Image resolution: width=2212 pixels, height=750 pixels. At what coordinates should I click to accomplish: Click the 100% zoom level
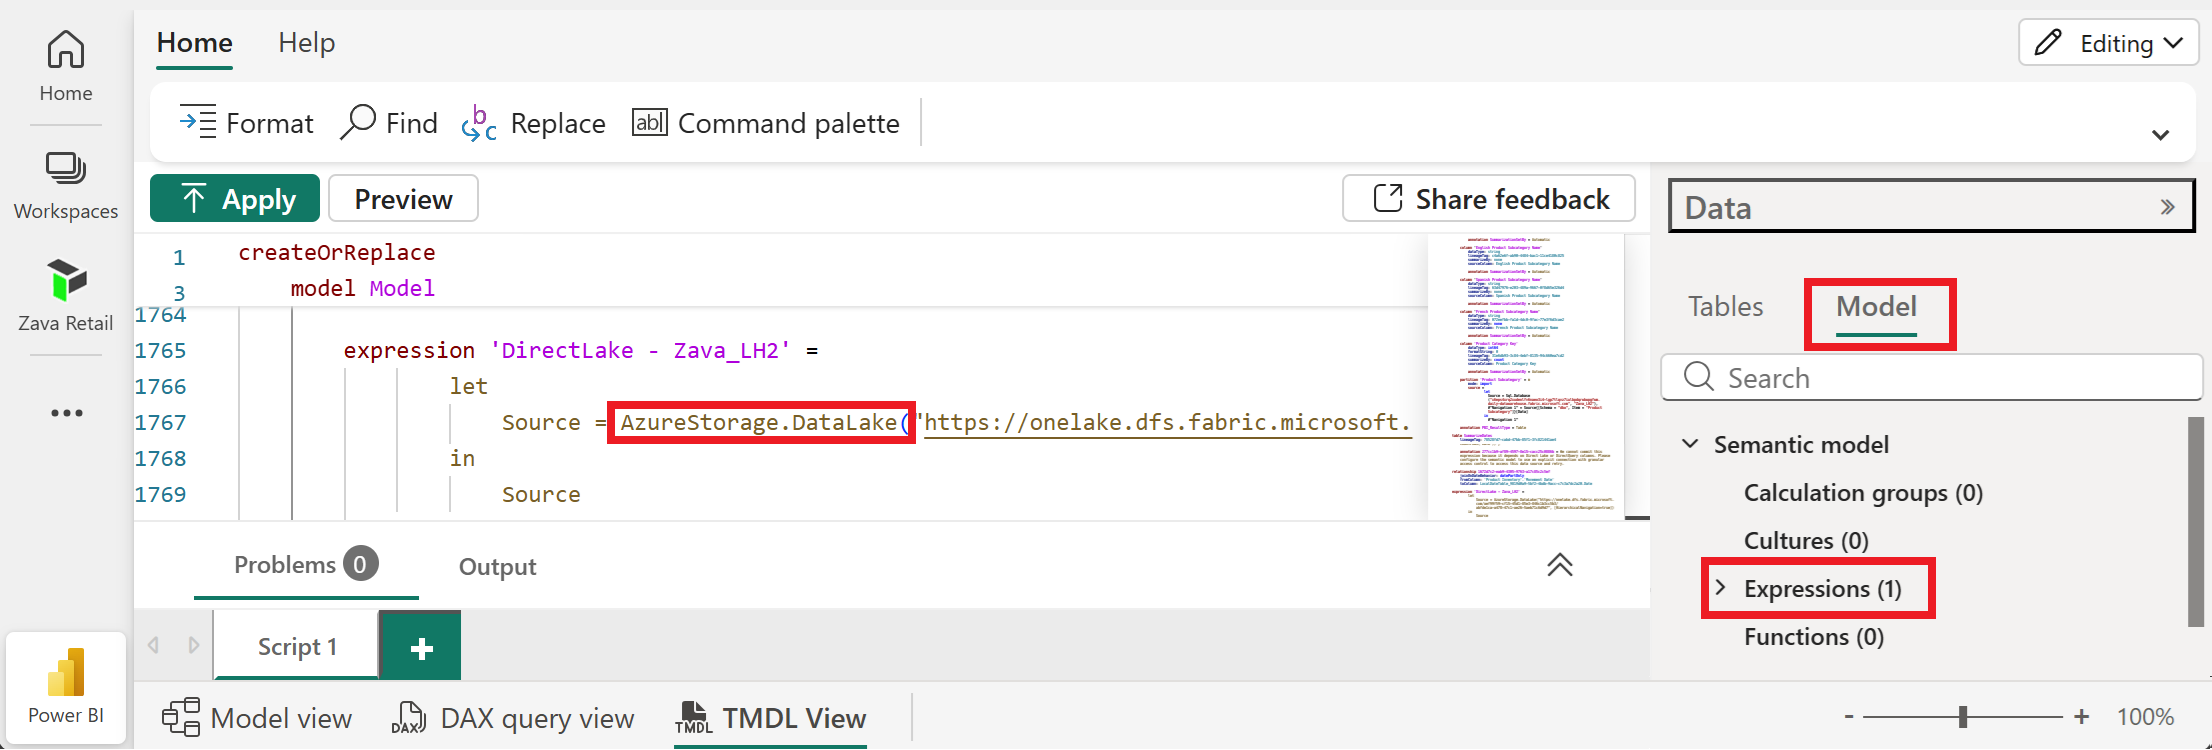coord(2145,717)
